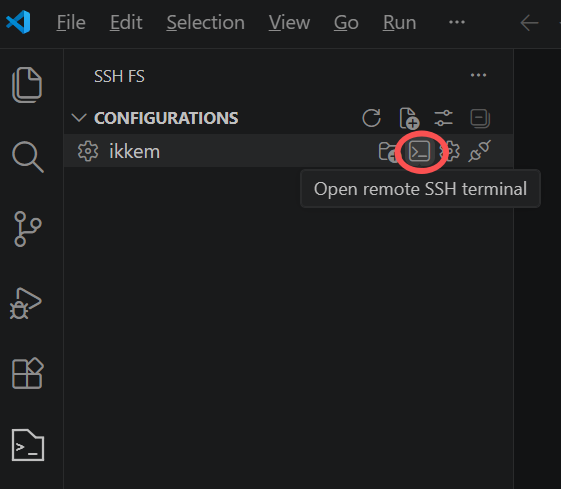Viewport: 561px width, 489px height.
Task: Select the ikkem configuration entry
Action: [288, 151]
